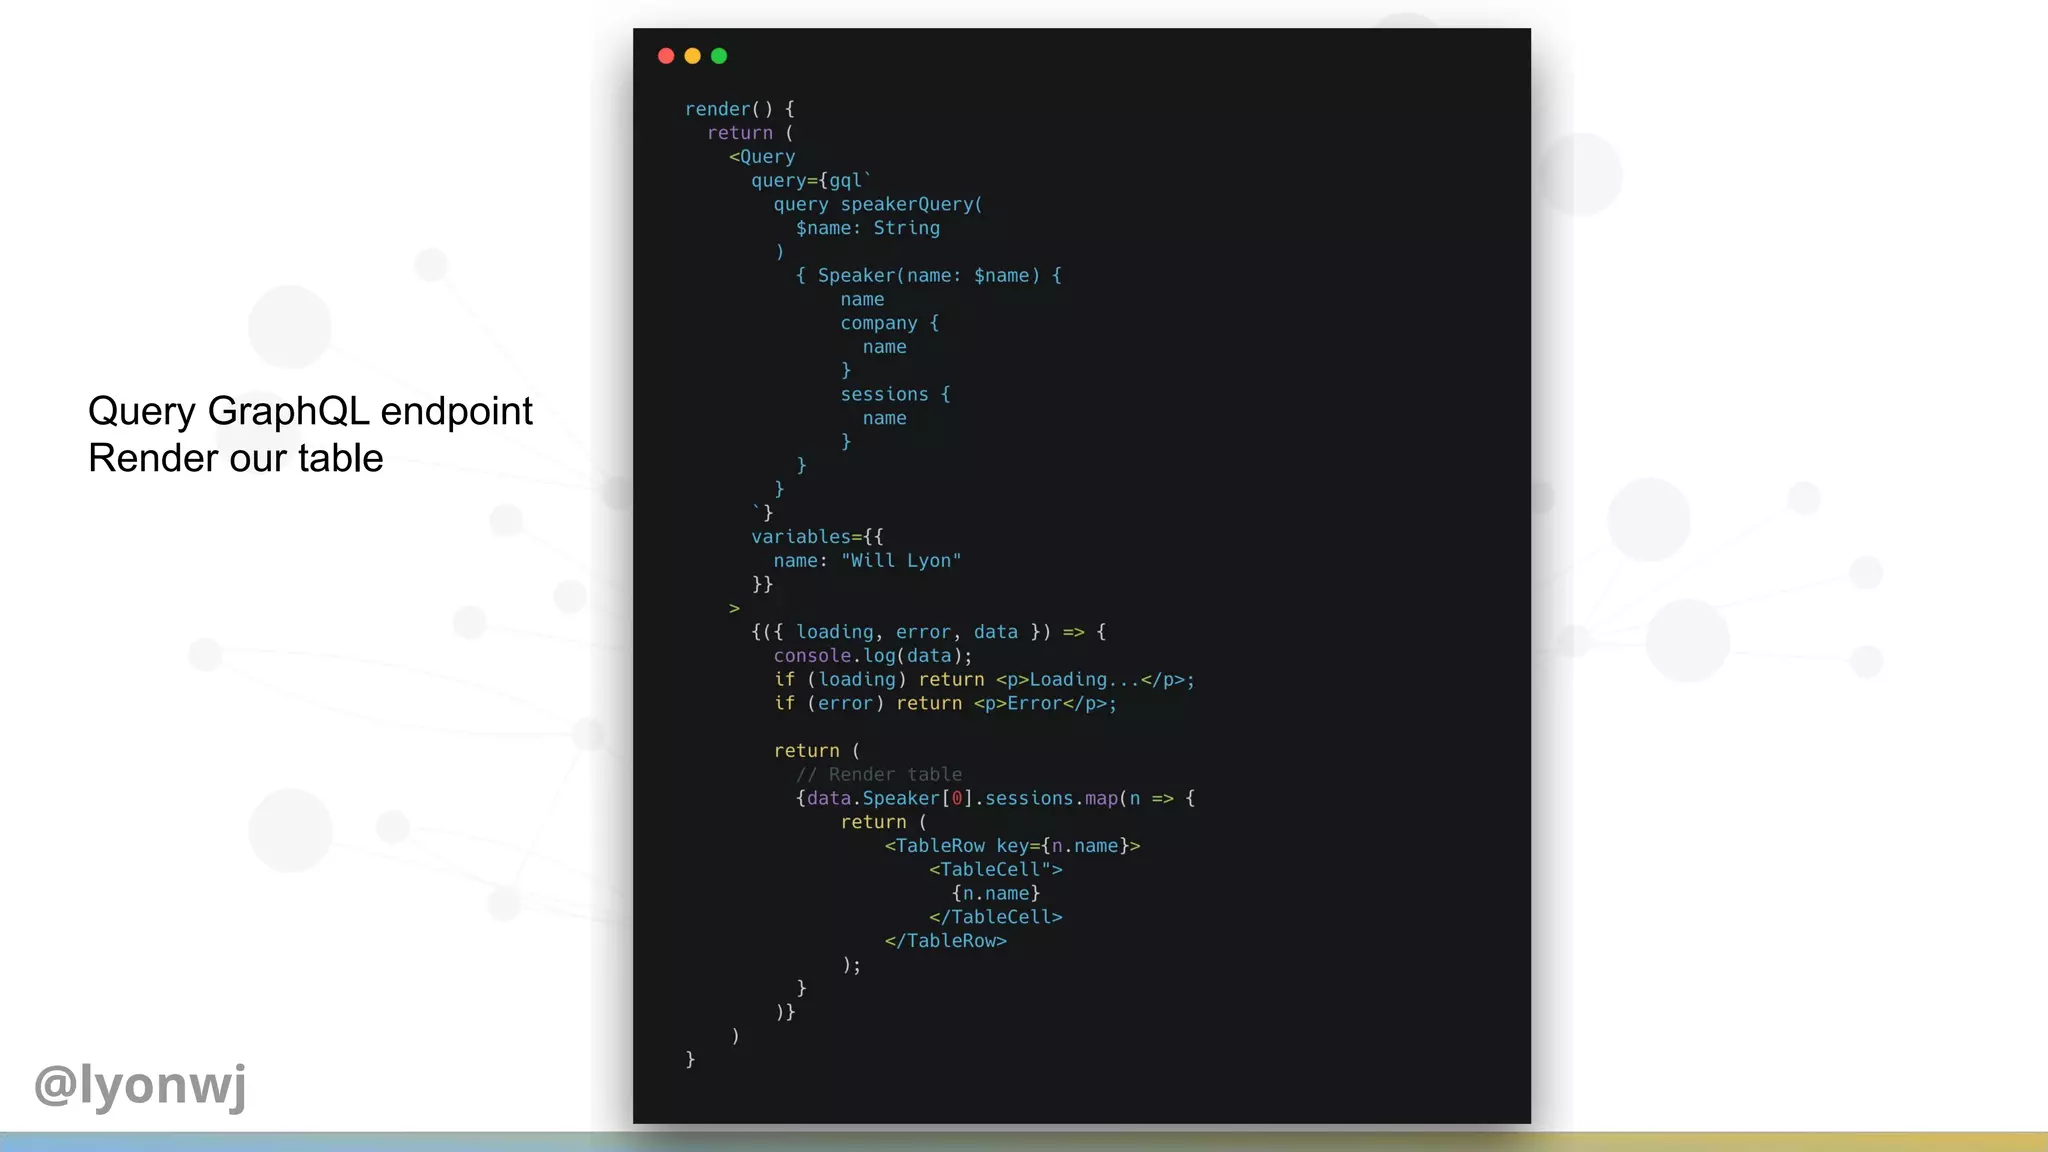Click the '{({ loading, error, data }) => {' line
Image resolution: width=2048 pixels, height=1152 pixels.
click(929, 632)
